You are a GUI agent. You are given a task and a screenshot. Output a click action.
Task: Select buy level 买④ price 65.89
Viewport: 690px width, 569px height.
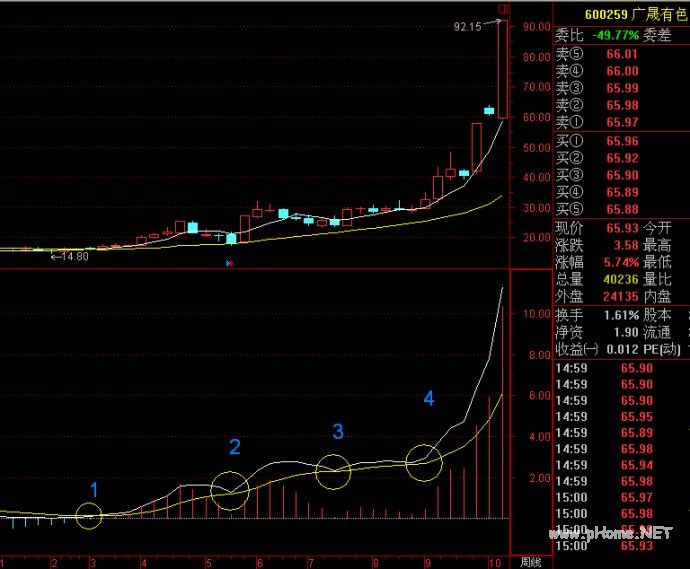click(622, 192)
